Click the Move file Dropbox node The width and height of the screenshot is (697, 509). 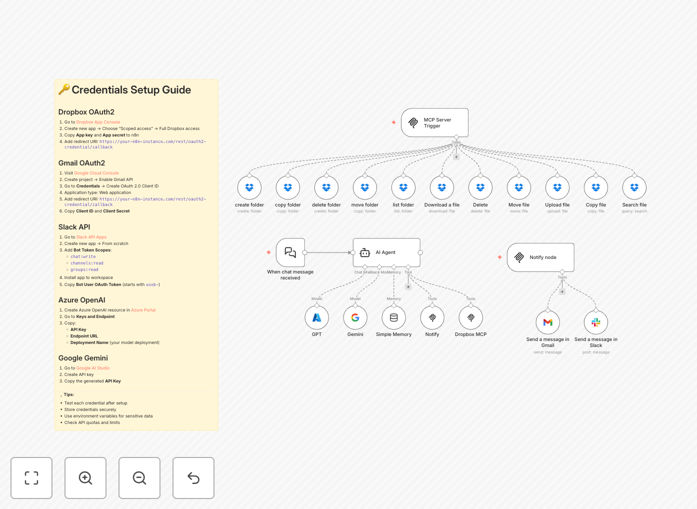[x=519, y=188]
